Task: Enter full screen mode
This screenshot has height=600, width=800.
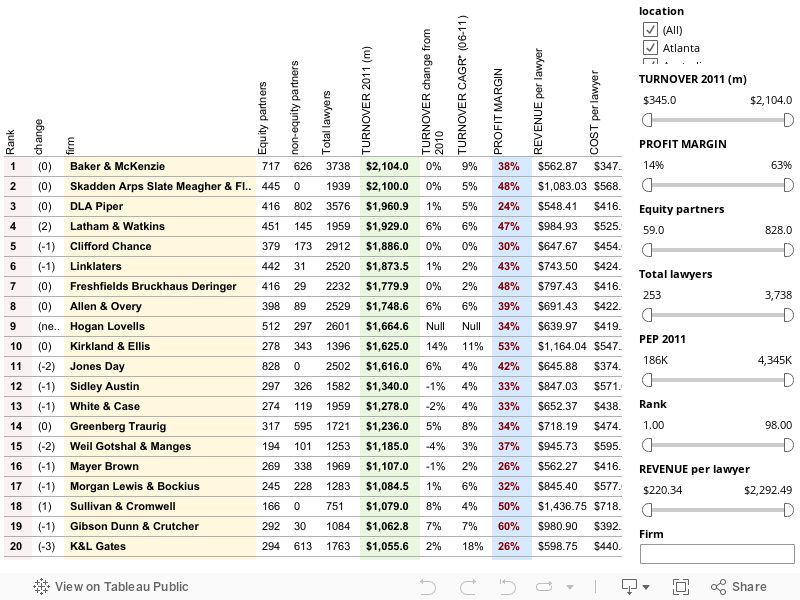Action: 681,587
